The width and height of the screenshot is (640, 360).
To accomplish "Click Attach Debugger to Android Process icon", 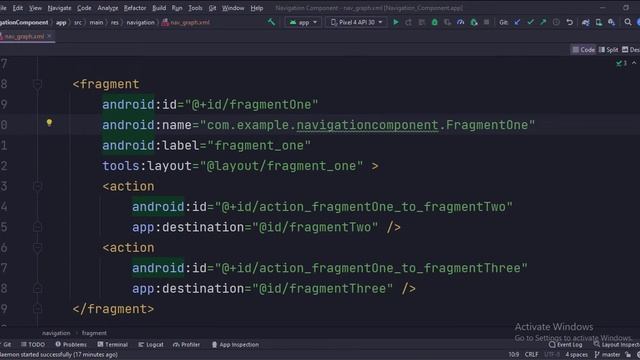I will [474, 22].
